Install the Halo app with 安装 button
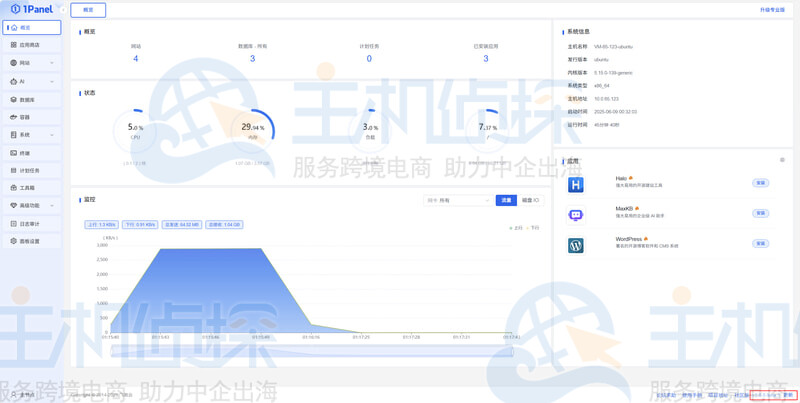The image size is (800, 403). (x=760, y=183)
